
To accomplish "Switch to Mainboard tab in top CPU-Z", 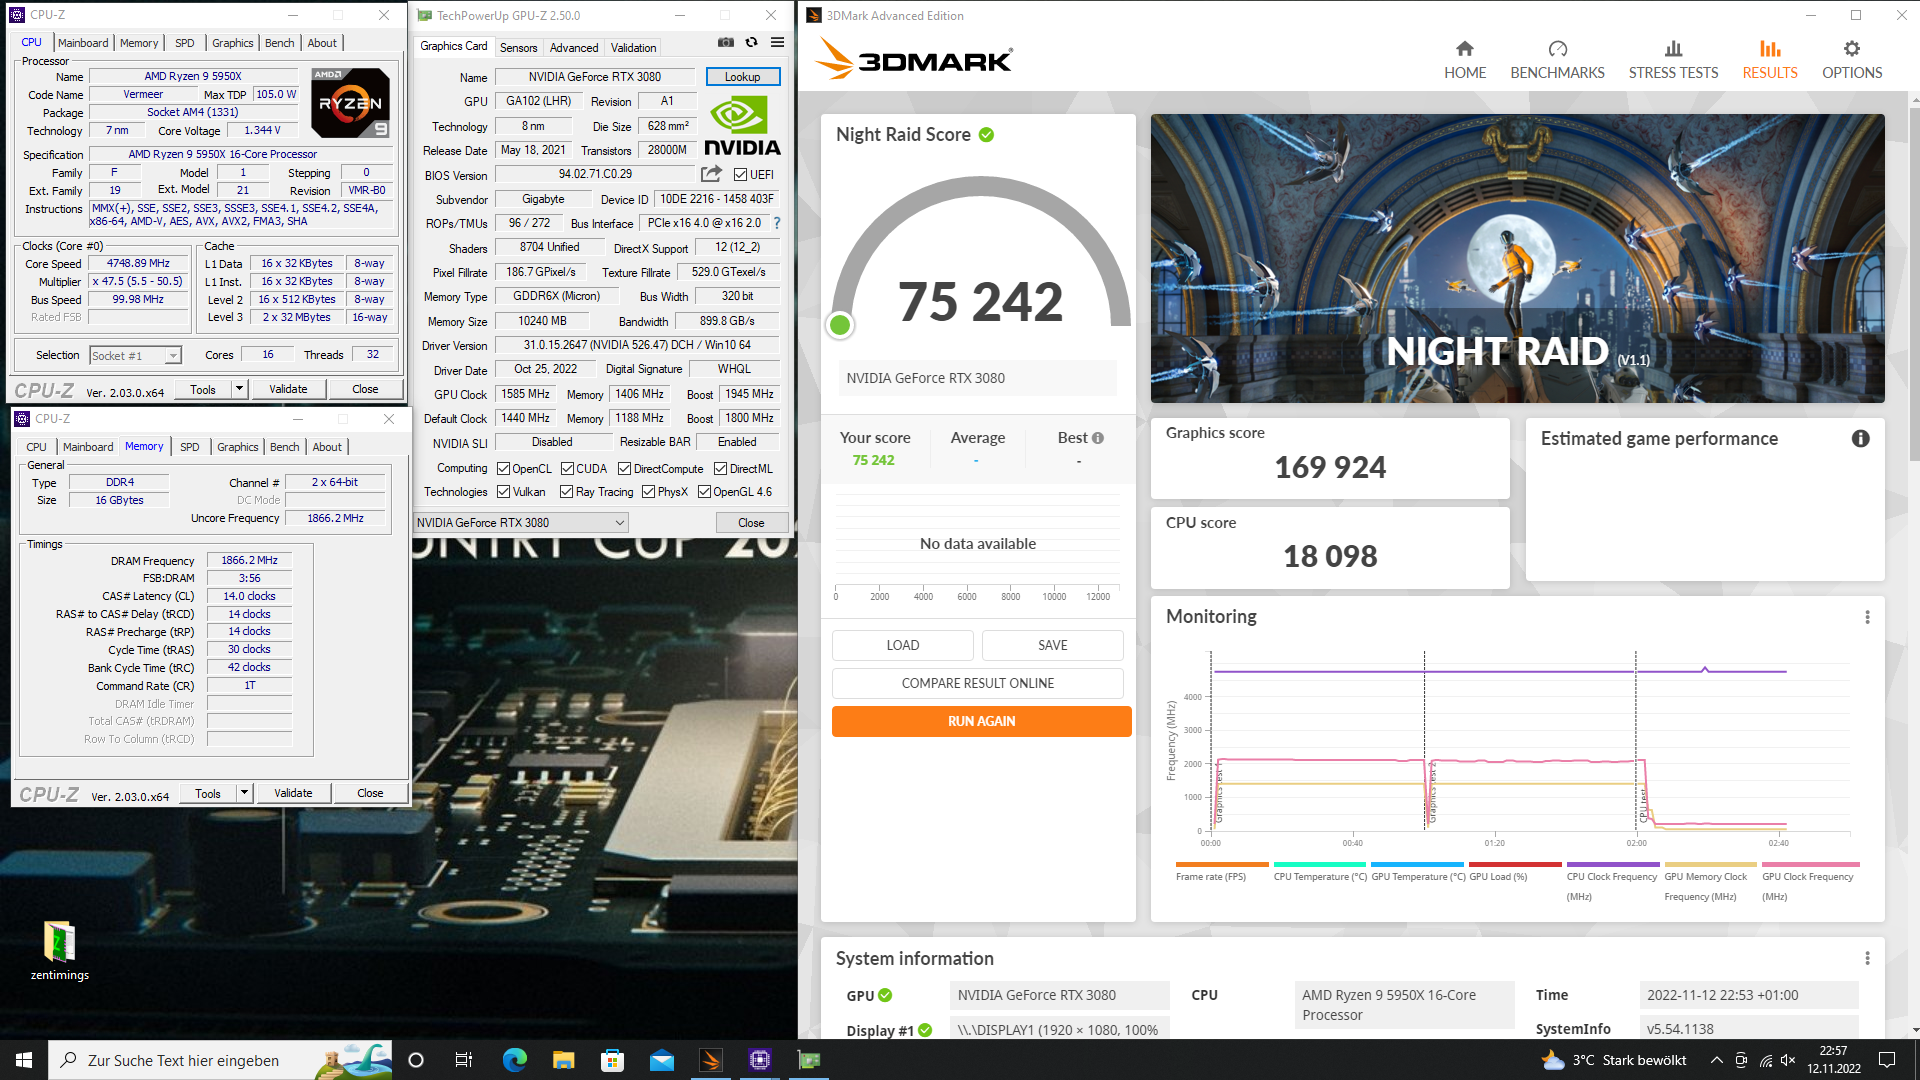I will [83, 43].
